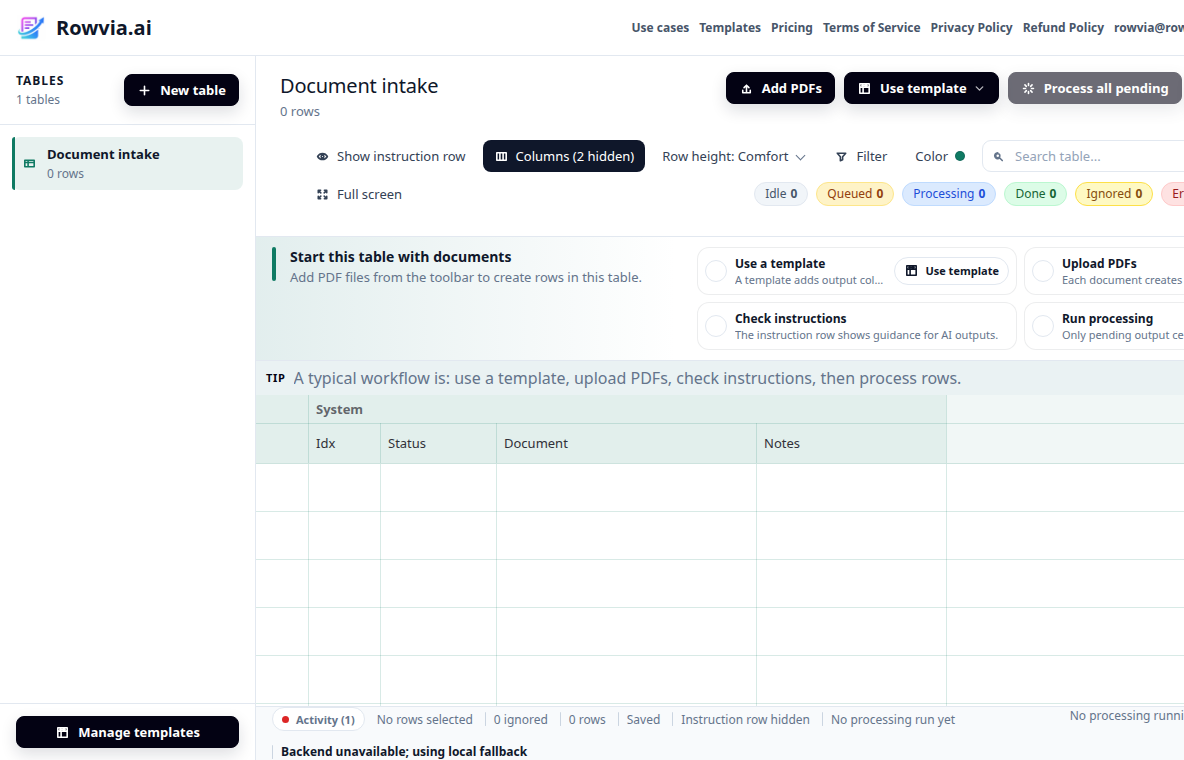The image size is (1184, 760).
Task: Open the Use template dropdown in toolbar
Action: 921,88
